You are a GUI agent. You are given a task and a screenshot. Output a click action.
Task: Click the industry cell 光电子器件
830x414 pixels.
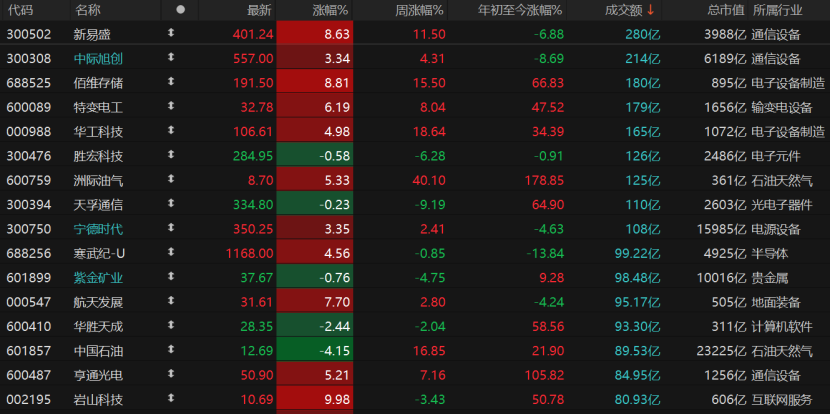pyautogui.click(x=782, y=205)
